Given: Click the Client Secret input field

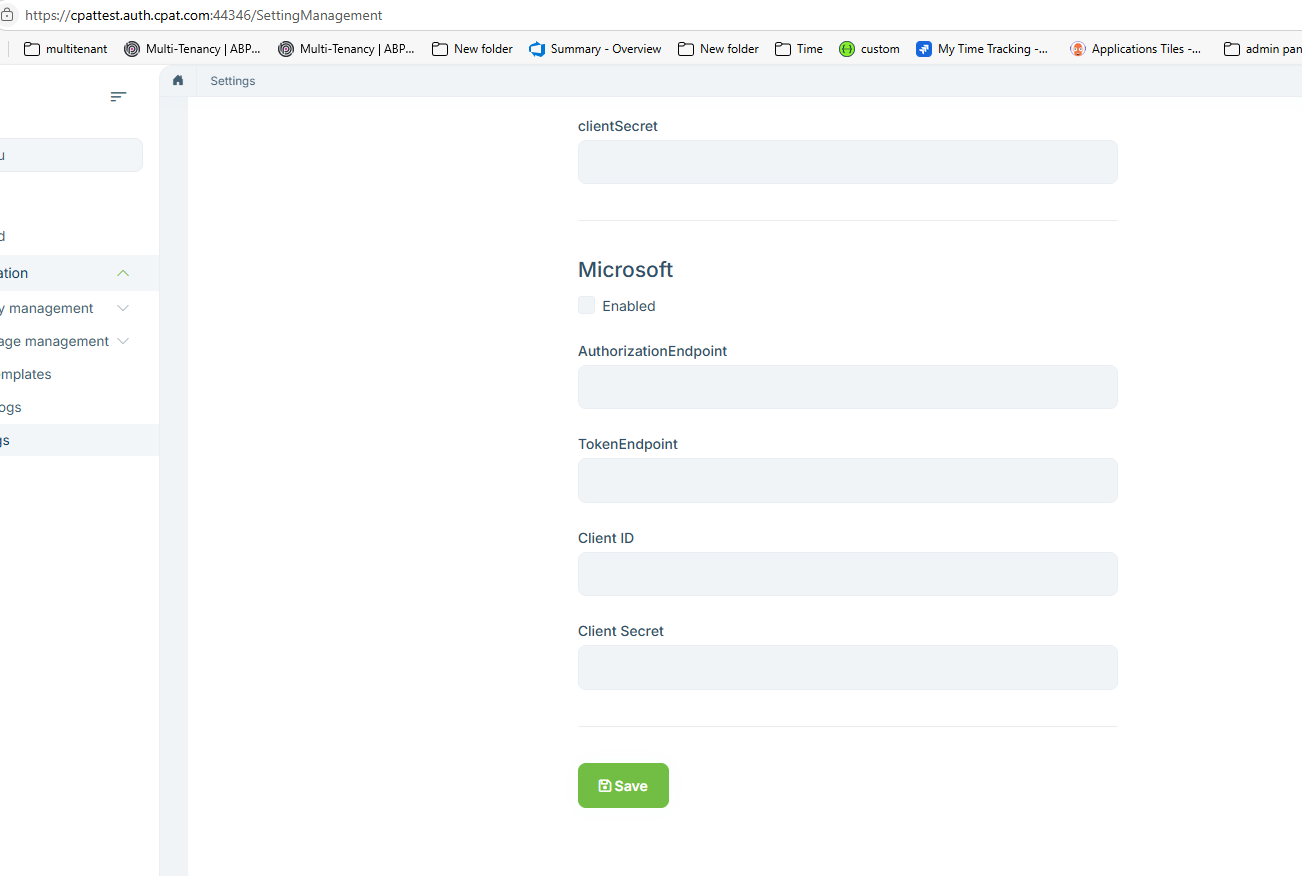Looking at the screenshot, I should pos(847,667).
